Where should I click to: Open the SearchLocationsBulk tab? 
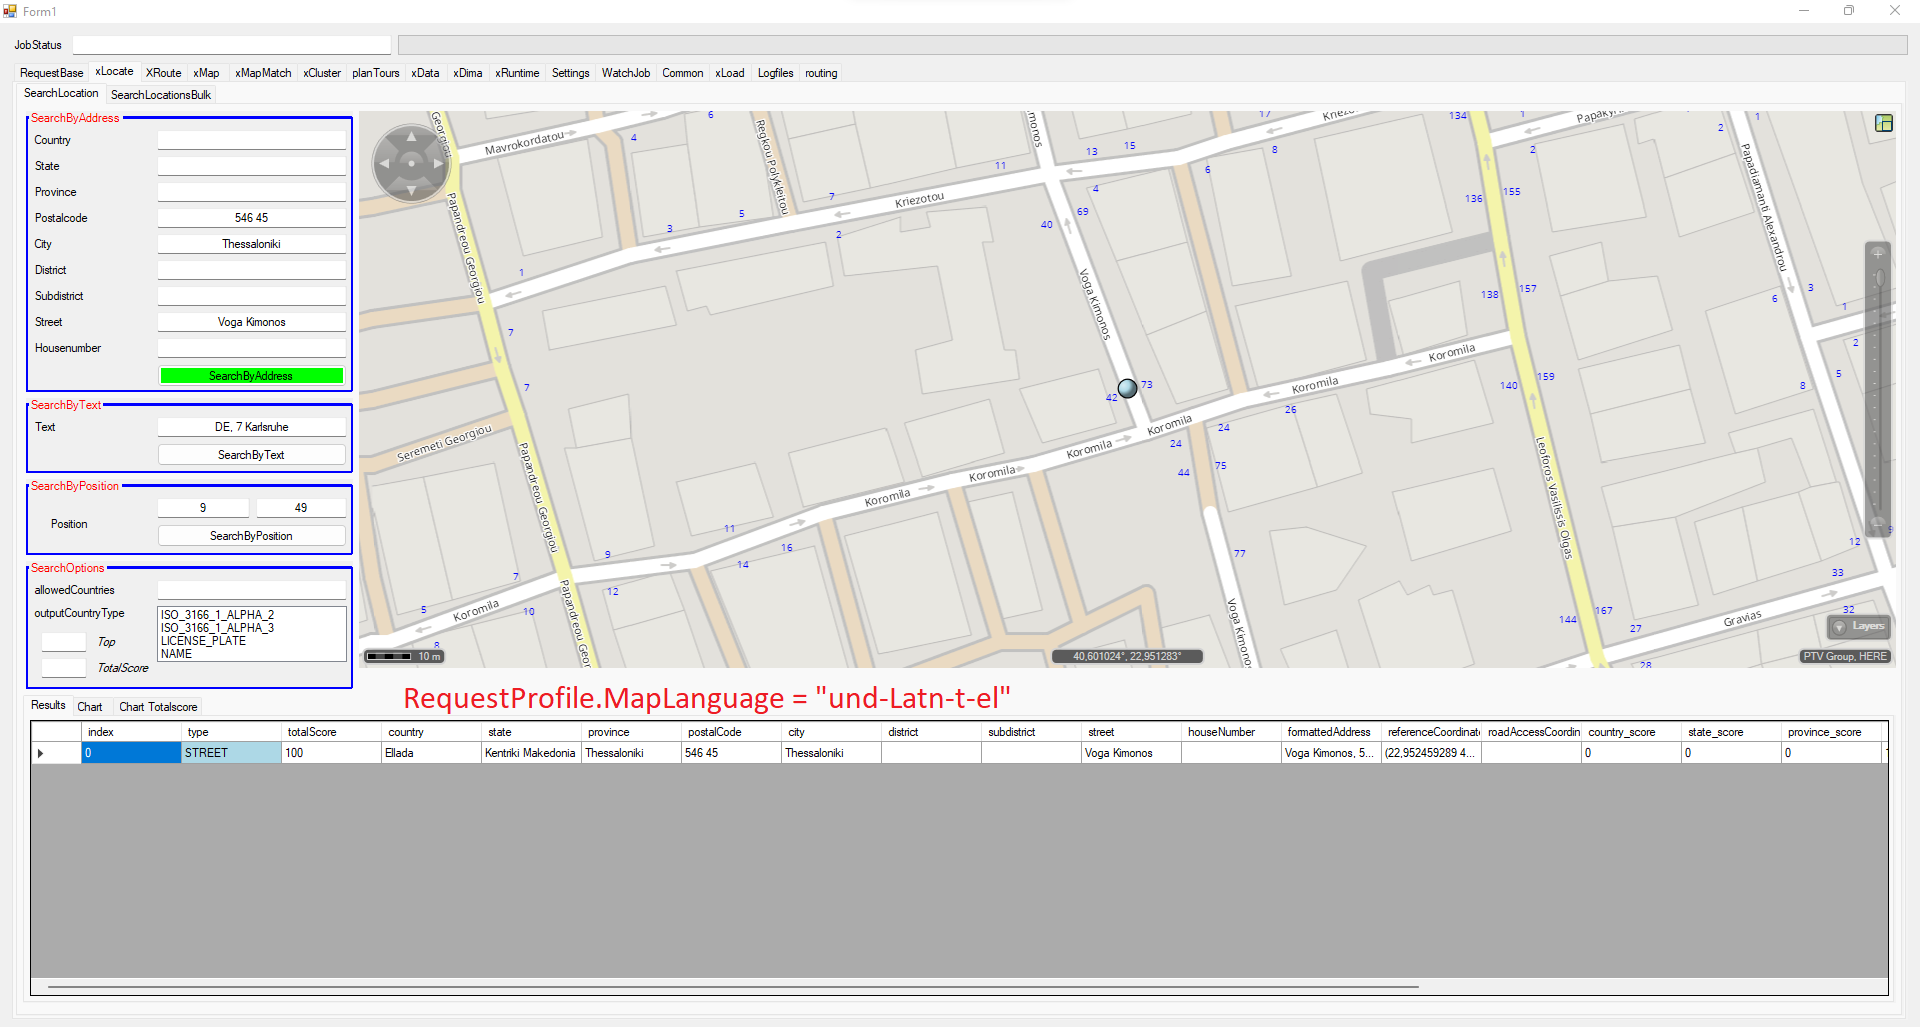pos(160,95)
